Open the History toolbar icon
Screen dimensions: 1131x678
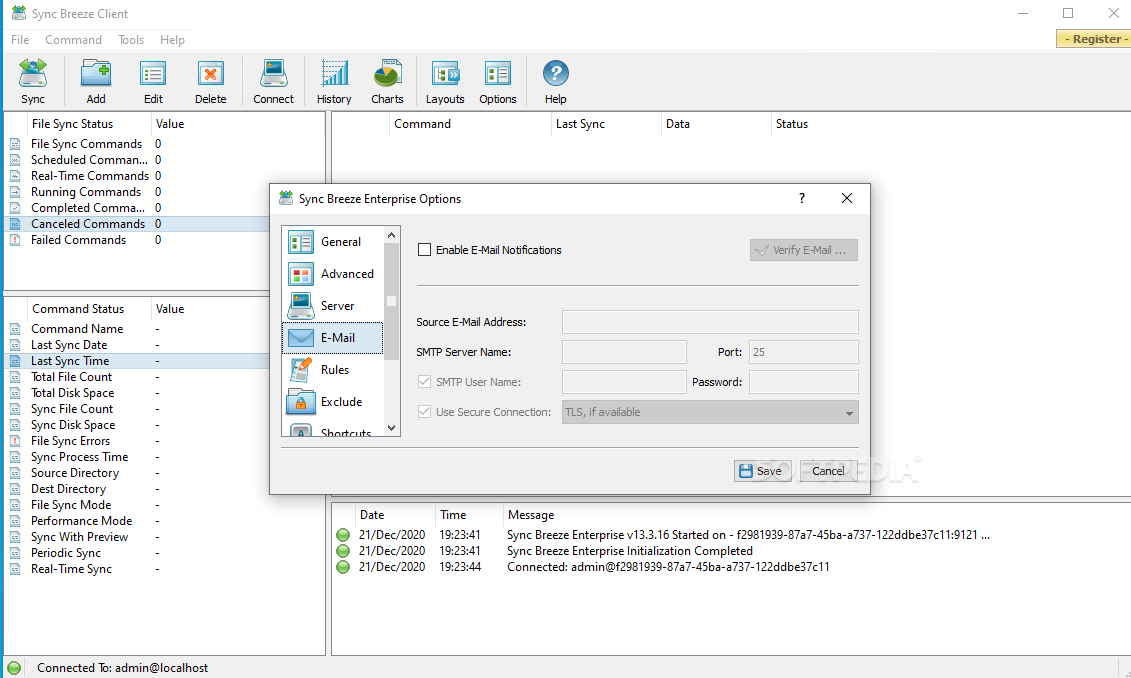pos(334,74)
